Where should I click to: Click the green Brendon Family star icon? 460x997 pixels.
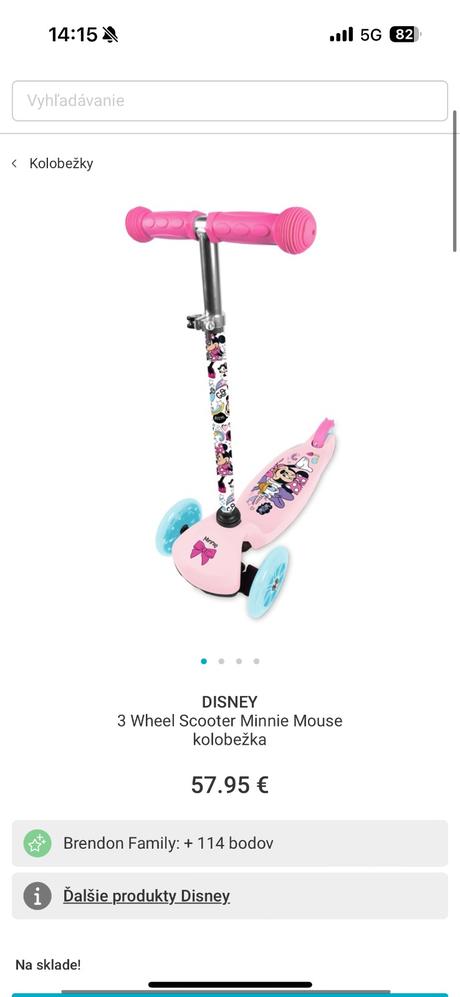(x=38, y=843)
